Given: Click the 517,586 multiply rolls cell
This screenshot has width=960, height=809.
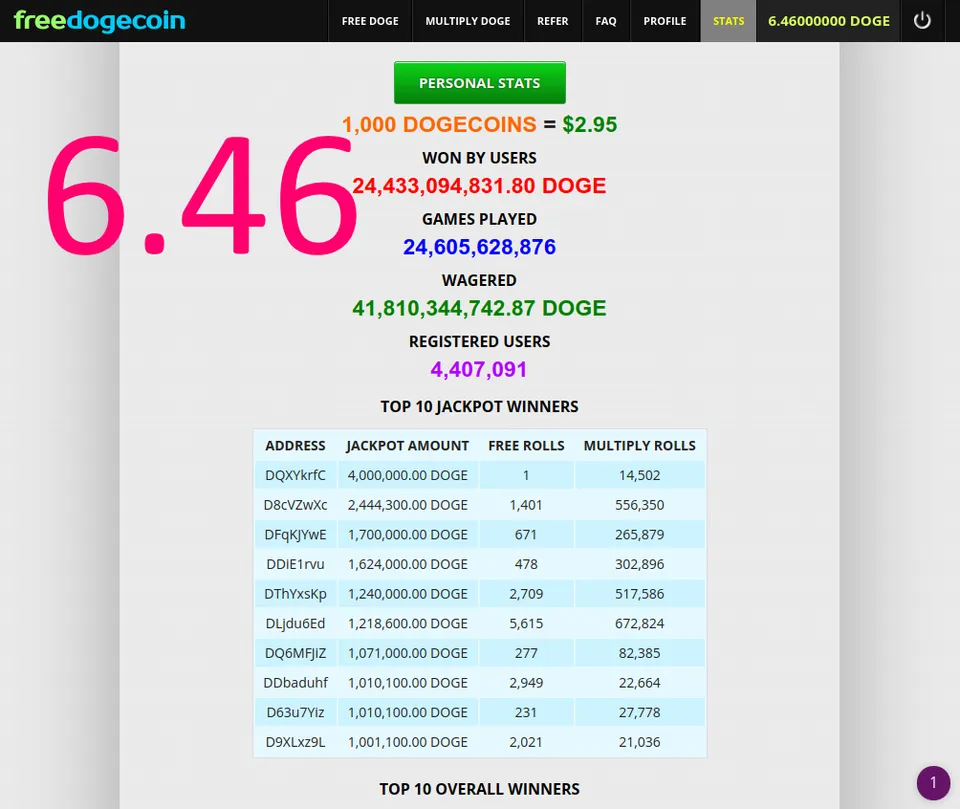Looking at the screenshot, I should [x=639, y=594].
